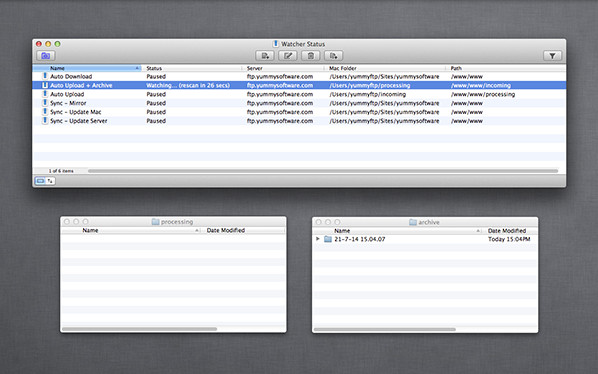Select the Auto Upload + Archive watcher name

81,85
